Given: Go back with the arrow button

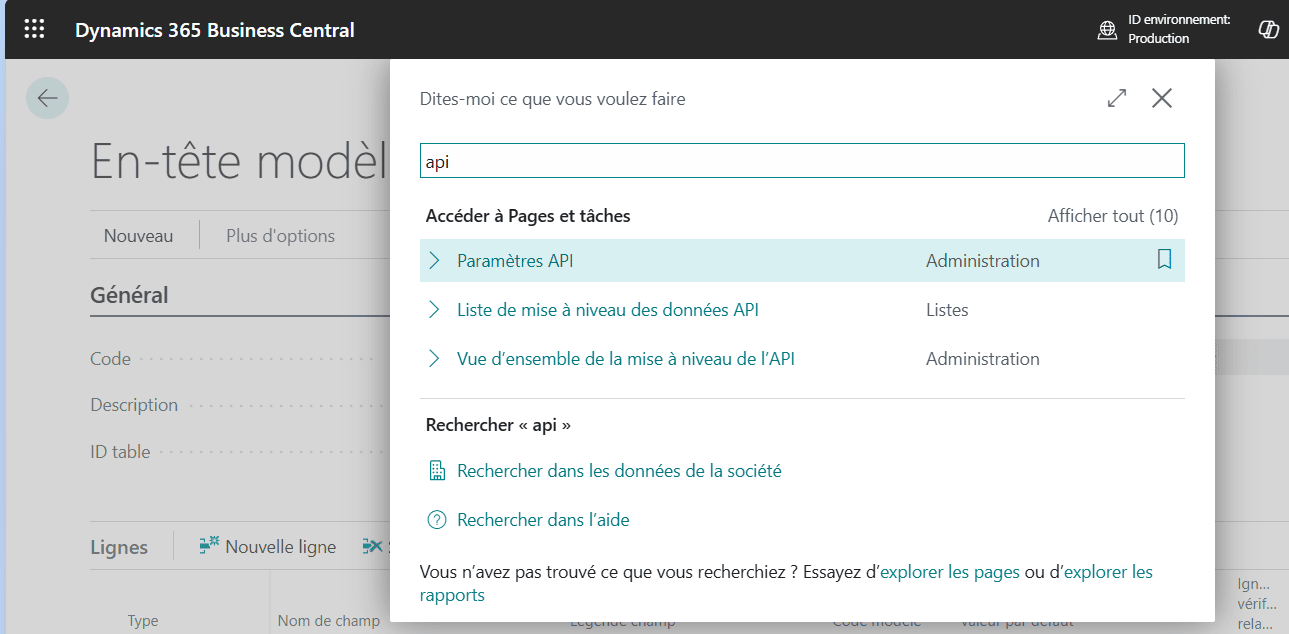Looking at the screenshot, I should [x=47, y=98].
